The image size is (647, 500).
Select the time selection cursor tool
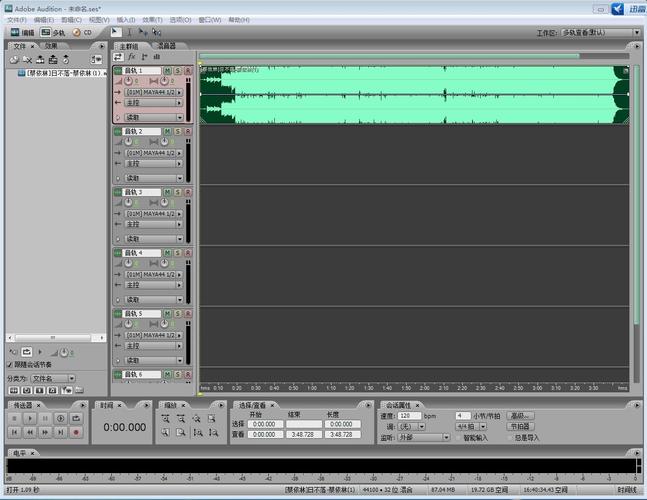pos(129,32)
